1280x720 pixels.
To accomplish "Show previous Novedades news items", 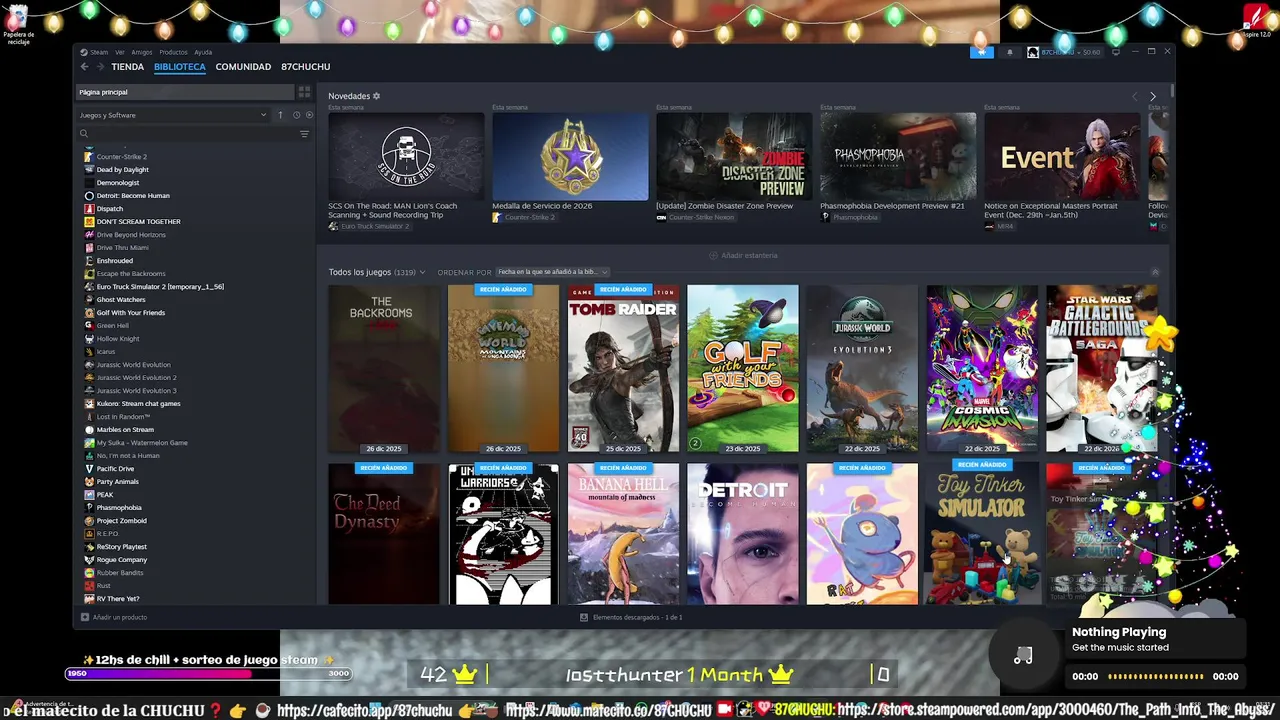I will [1134, 96].
